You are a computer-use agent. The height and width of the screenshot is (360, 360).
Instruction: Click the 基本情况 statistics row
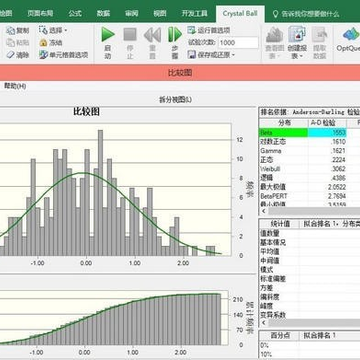[309, 242]
